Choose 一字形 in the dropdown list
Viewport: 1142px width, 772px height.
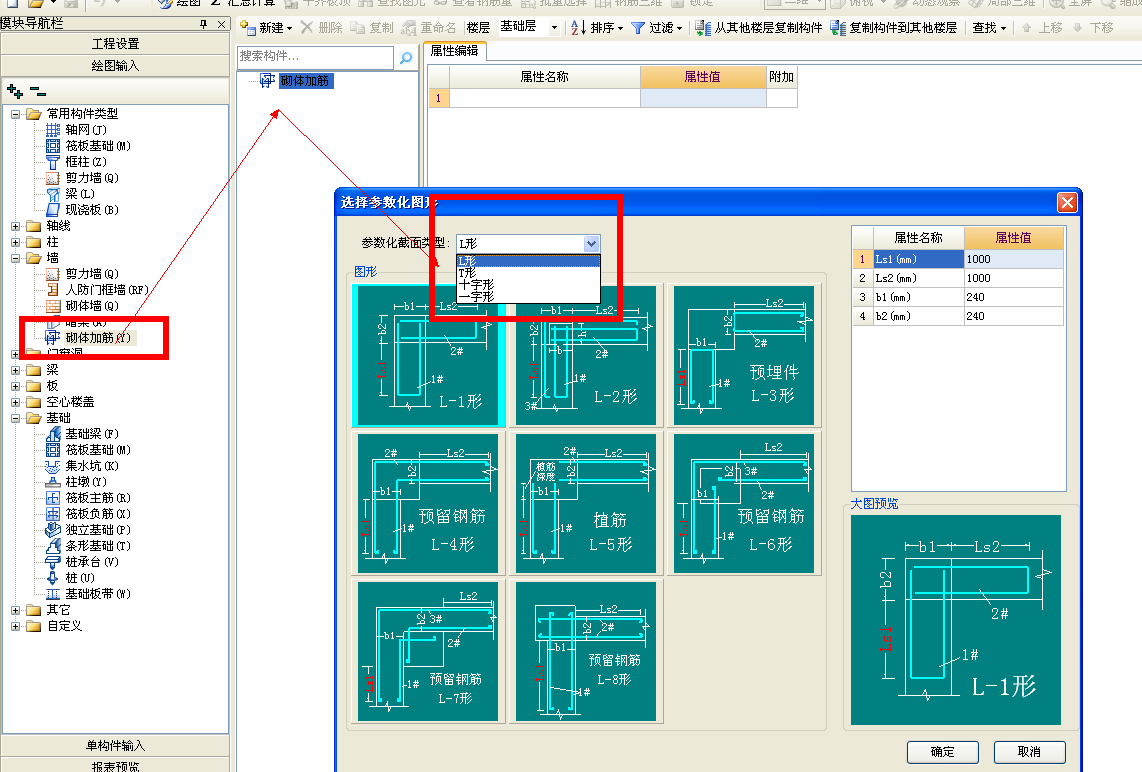[529, 296]
